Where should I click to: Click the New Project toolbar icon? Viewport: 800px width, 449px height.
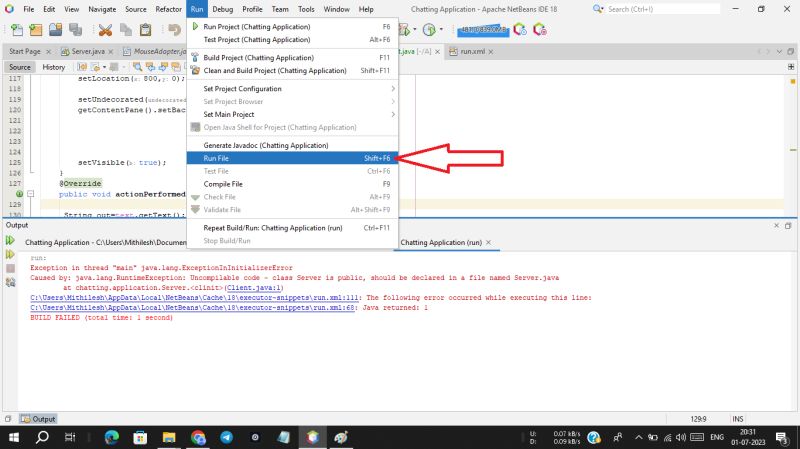pos(36,30)
